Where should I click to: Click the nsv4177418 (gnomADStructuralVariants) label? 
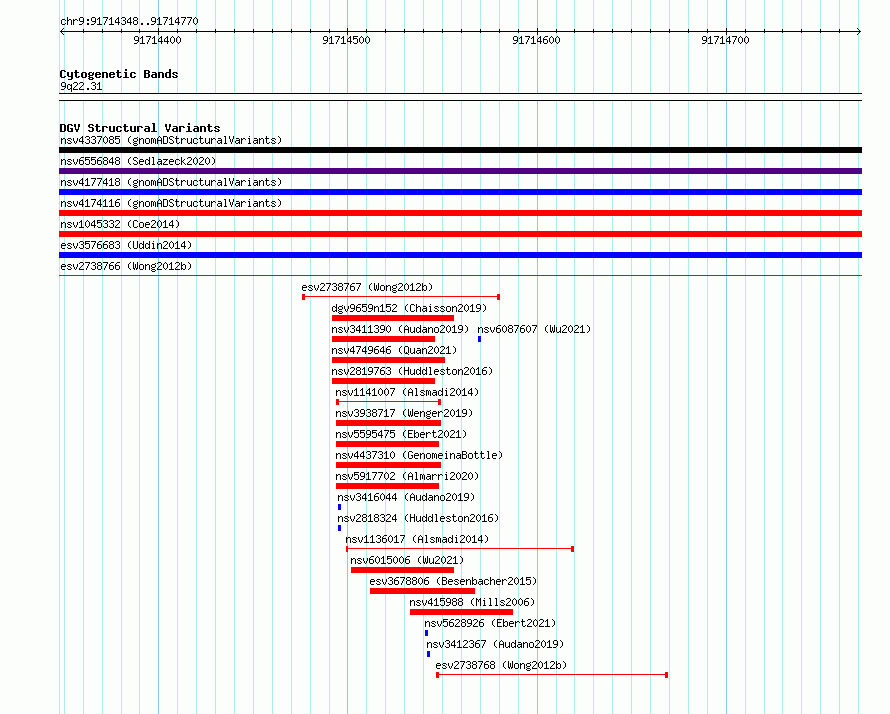point(171,182)
